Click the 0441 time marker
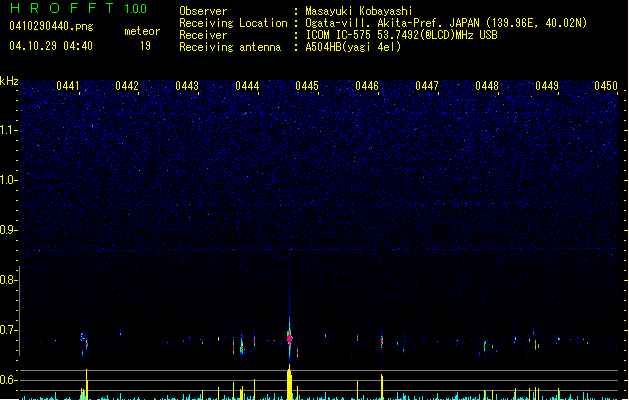 67,86
